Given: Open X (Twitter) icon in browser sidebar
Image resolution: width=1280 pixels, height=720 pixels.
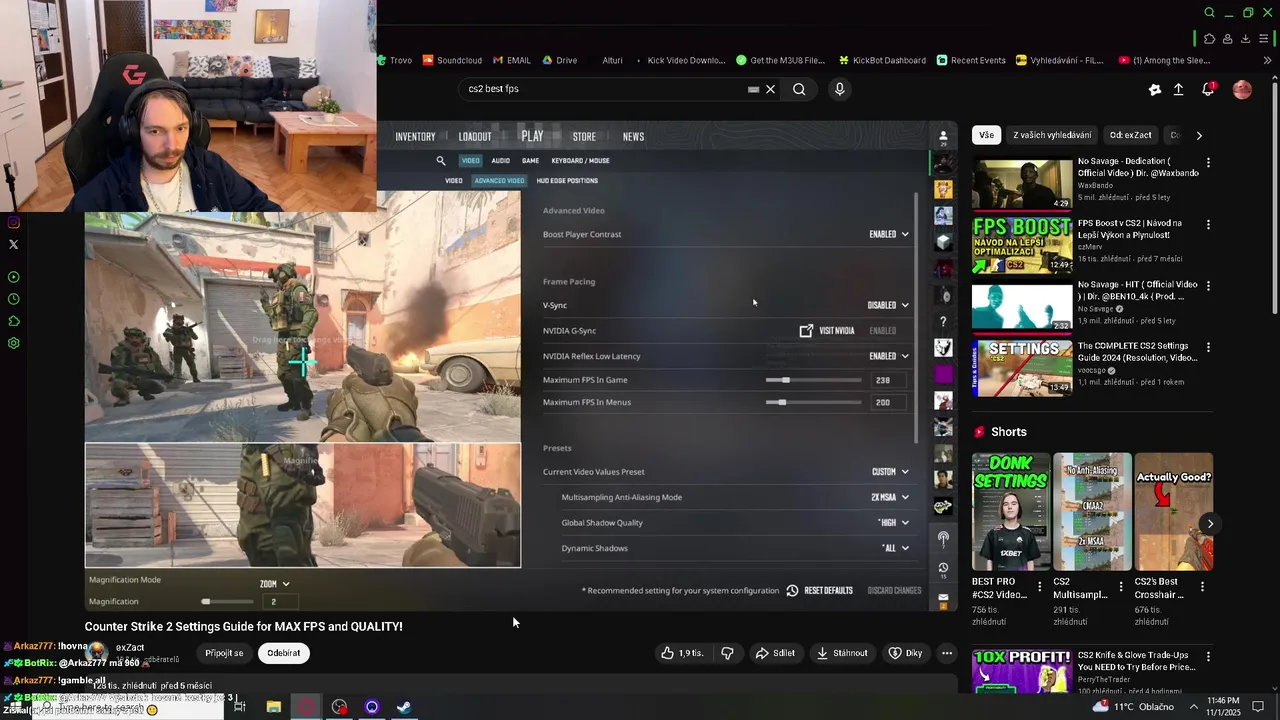Looking at the screenshot, I should click(13, 244).
